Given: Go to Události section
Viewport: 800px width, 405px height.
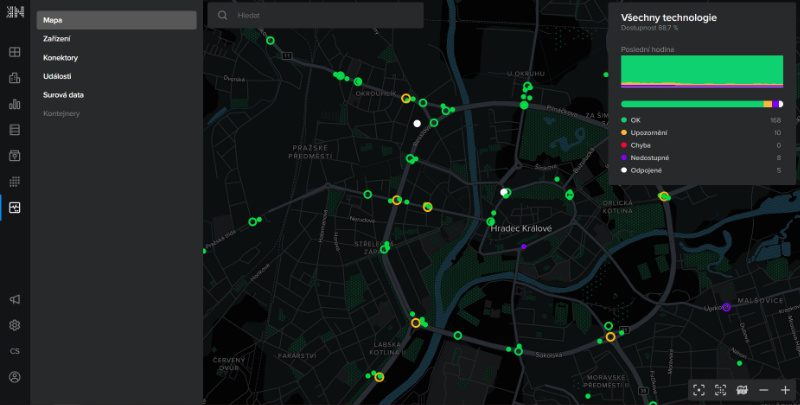Looking at the screenshot, I should pyautogui.click(x=57, y=76).
